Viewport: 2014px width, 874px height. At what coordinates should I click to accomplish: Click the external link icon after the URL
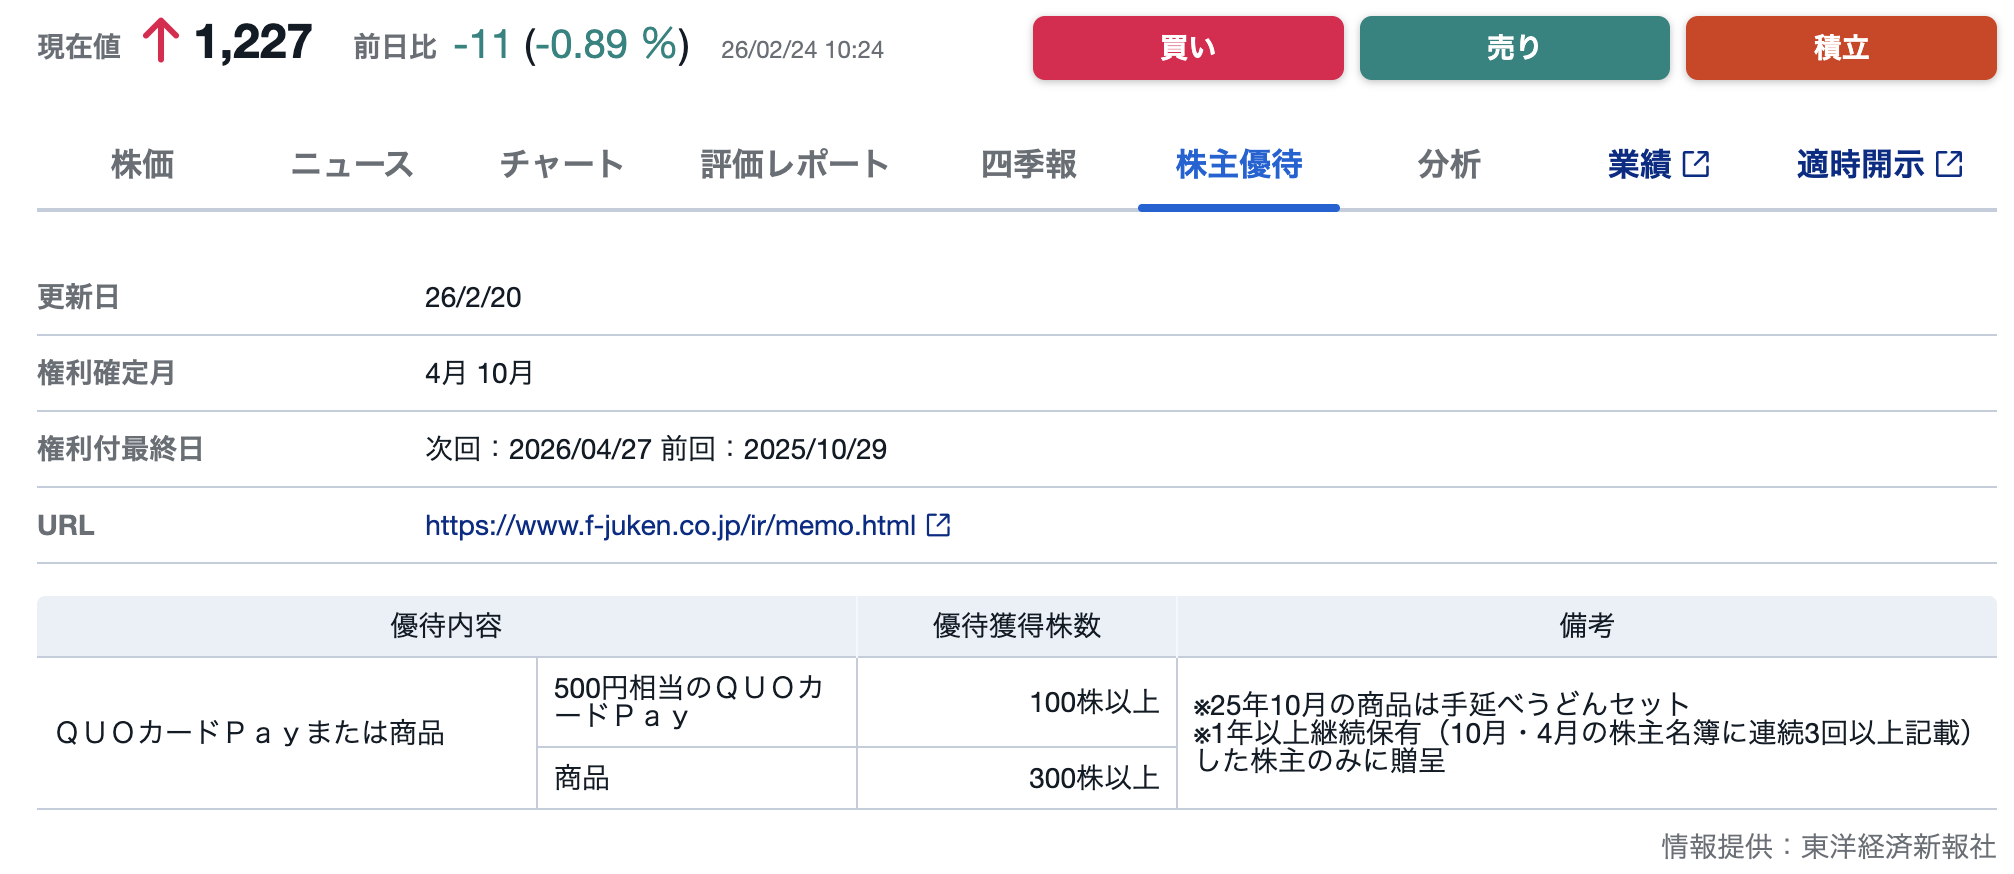(938, 525)
